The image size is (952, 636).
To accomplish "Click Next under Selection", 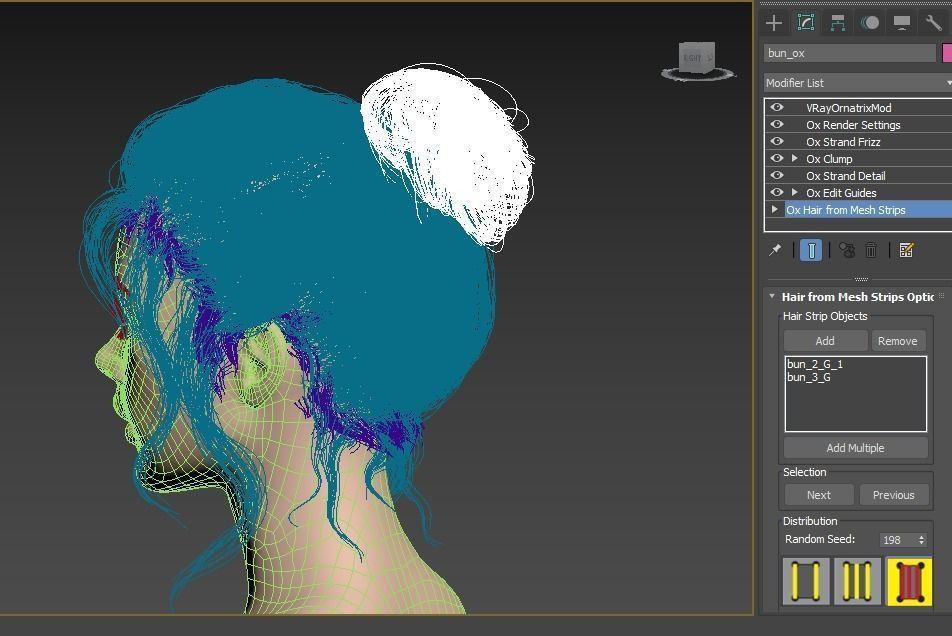I will coord(817,494).
